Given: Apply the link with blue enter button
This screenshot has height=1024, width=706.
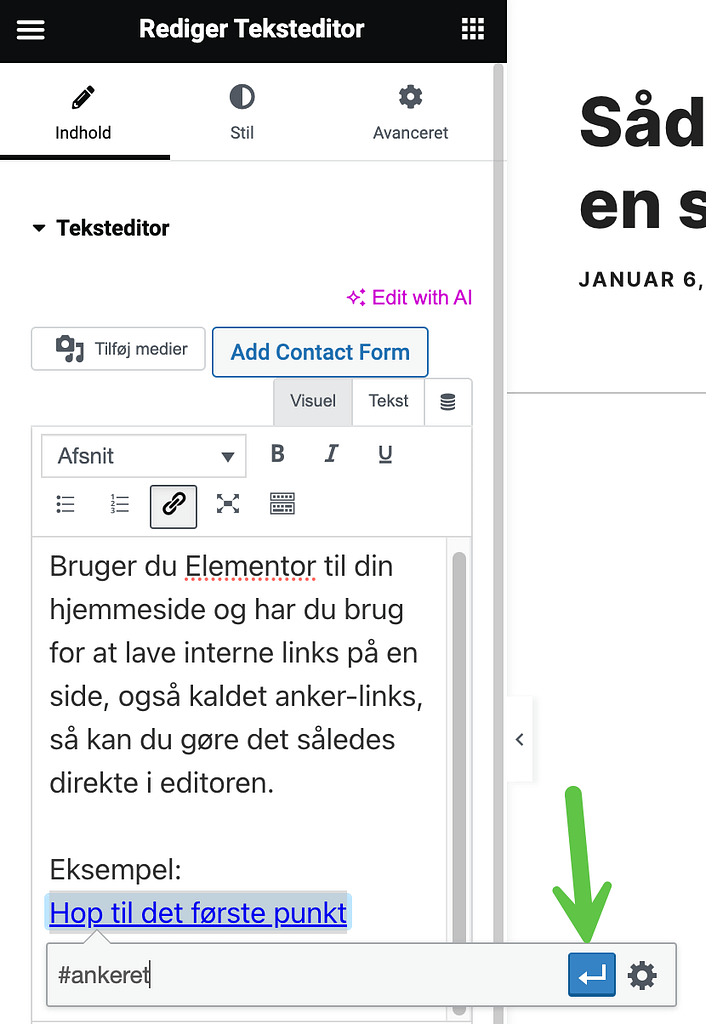Looking at the screenshot, I should point(592,975).
